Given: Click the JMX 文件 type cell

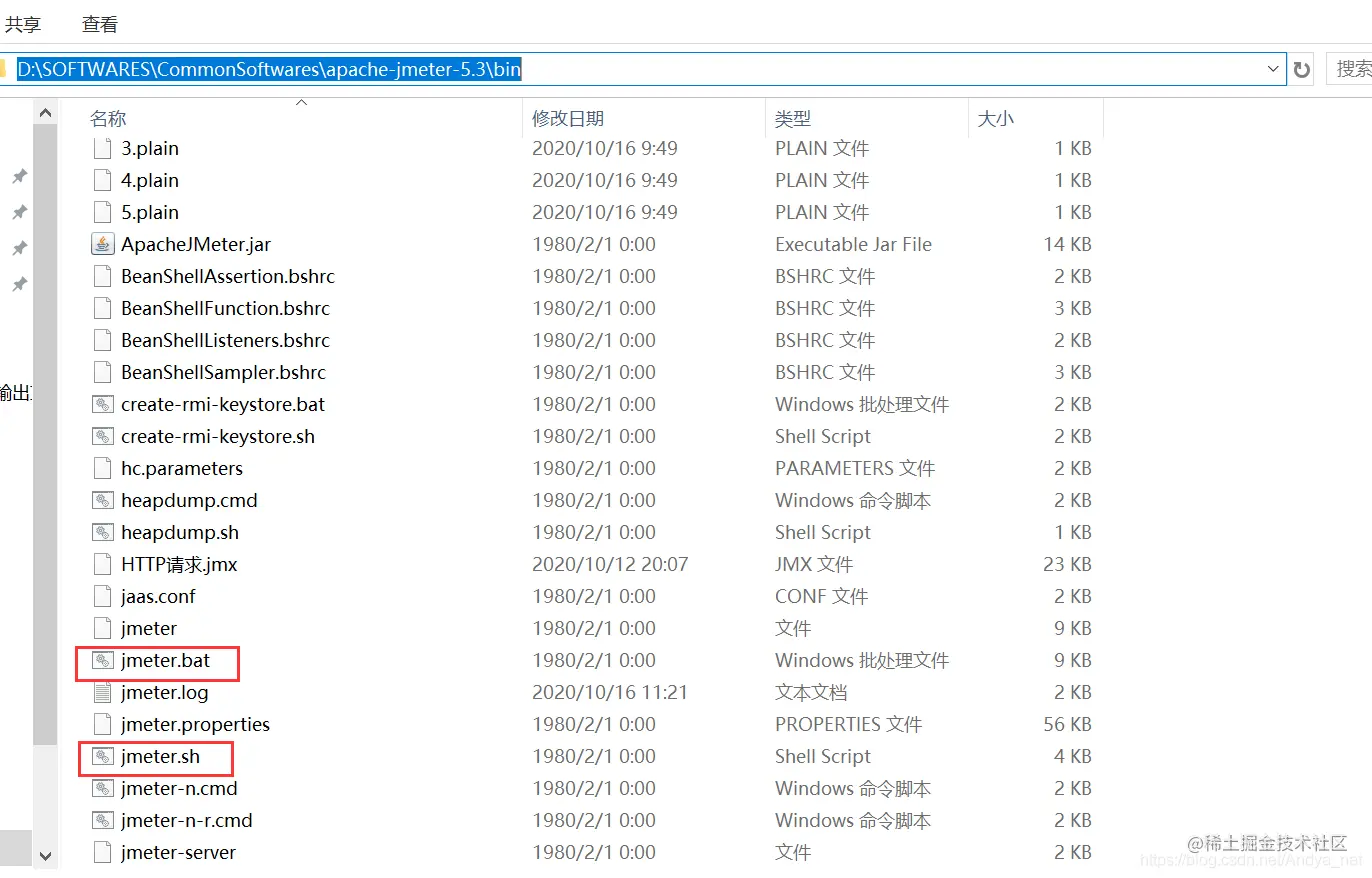Looking at the screenshot, I should coord(816,564).
